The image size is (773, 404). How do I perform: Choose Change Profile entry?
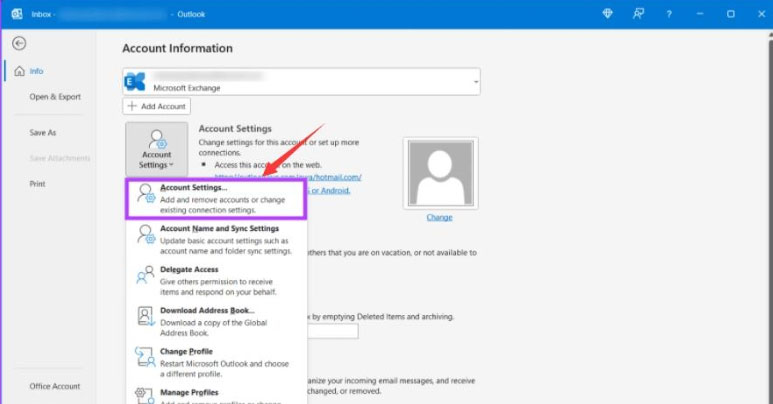pos(216,362)
